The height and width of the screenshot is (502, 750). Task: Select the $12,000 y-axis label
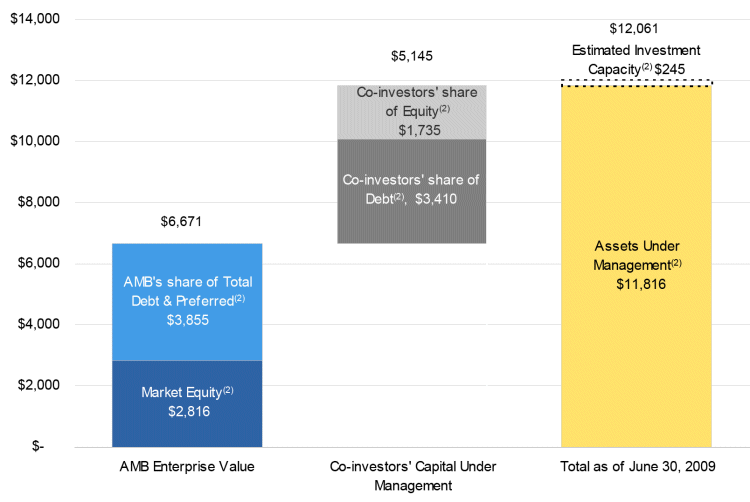[34, 80]
